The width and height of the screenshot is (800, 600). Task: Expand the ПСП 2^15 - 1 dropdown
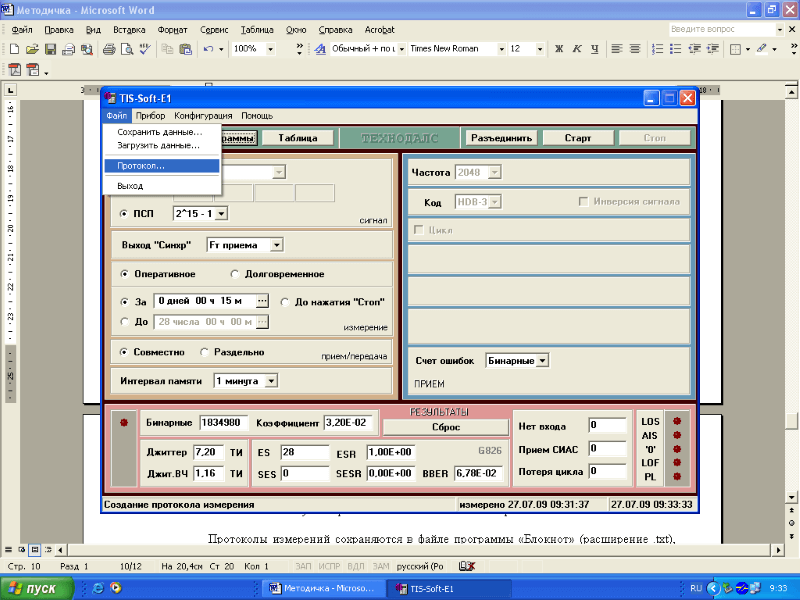pyautogui.click(x=221, y=214)
